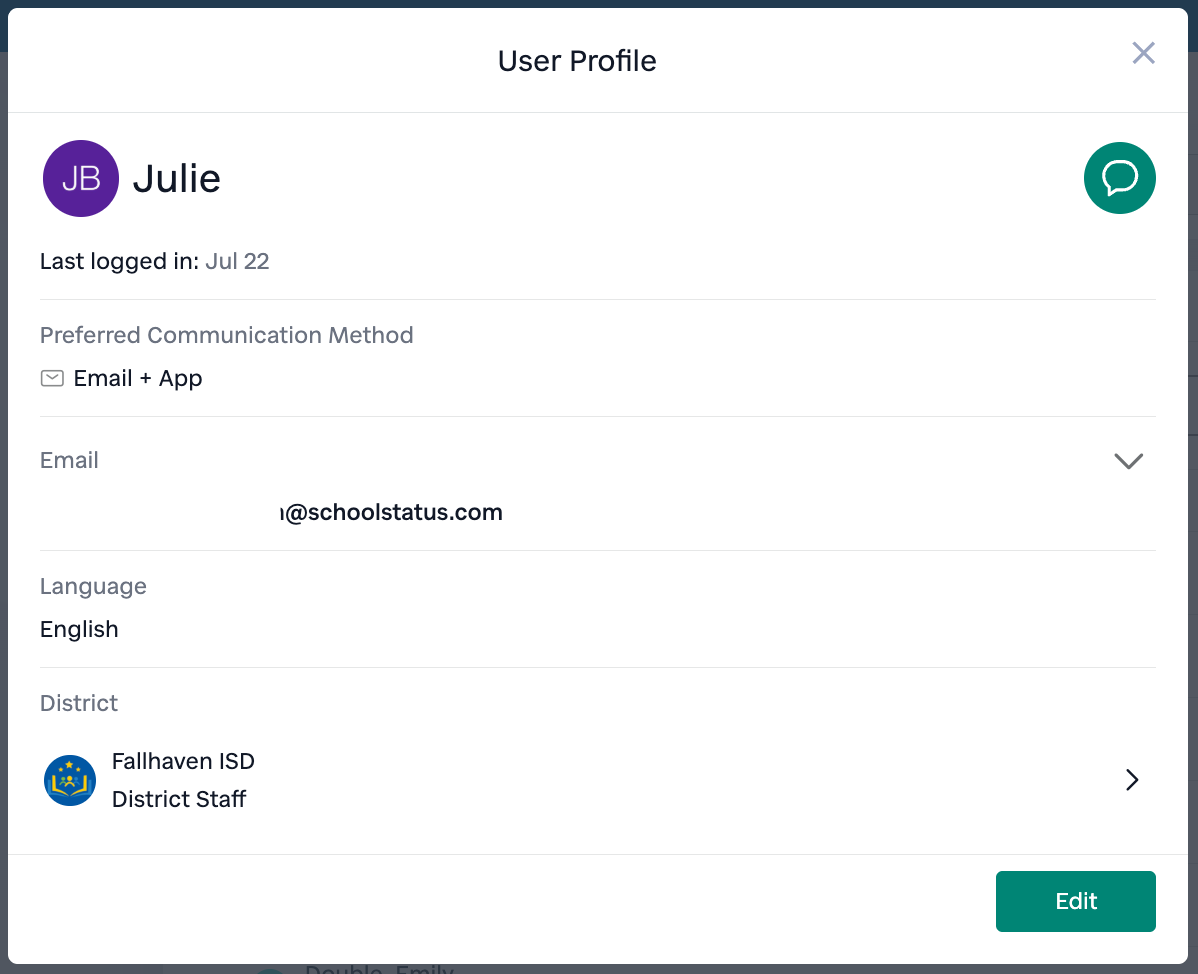Click the District section label
Image resolution: width=1198 pixels, height=974 pixels.
tap(79, 703)
